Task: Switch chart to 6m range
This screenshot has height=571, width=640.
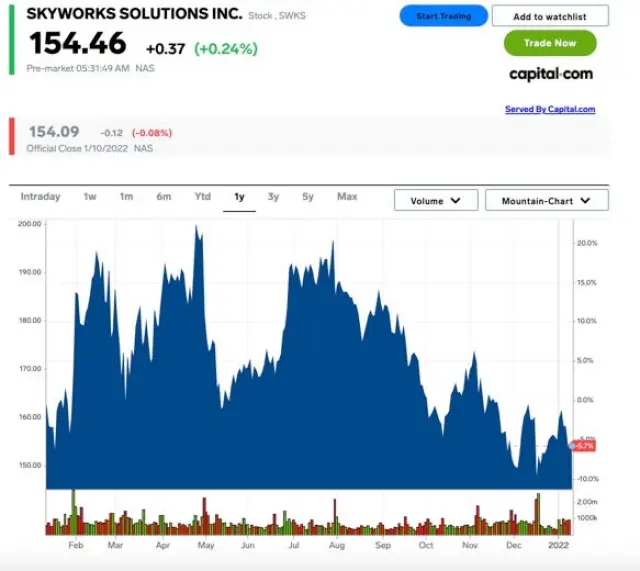Action: tap(163, 197)
